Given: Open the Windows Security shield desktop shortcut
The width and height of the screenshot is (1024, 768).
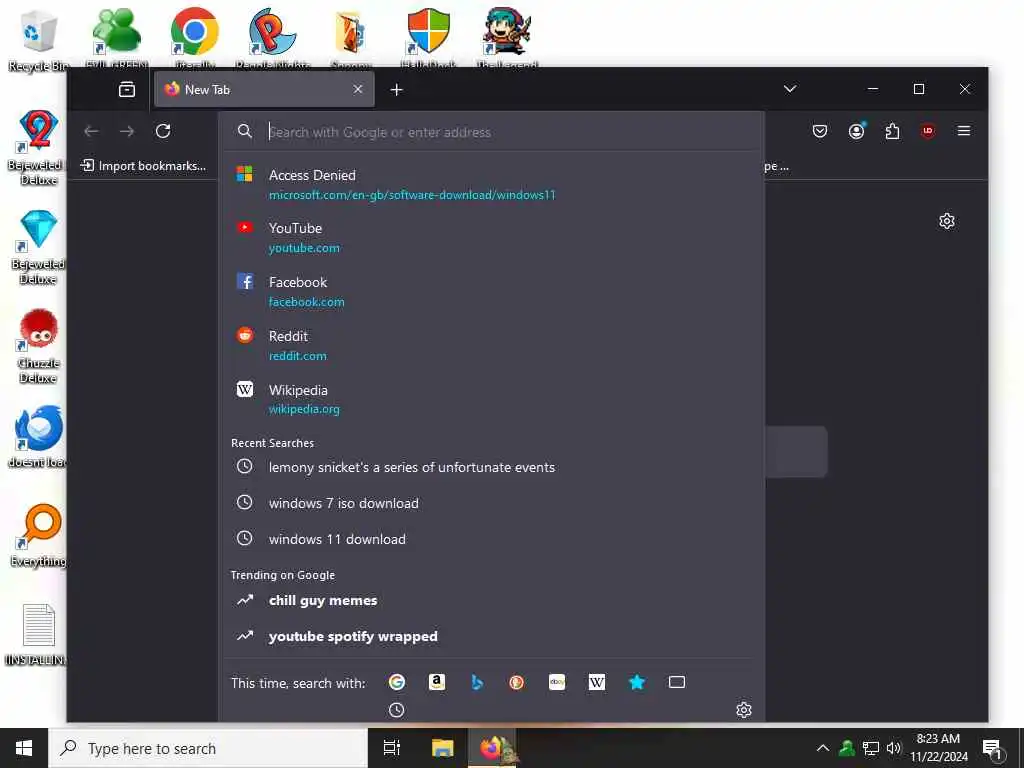Looking at the screenshot, I should pos(428,36).
